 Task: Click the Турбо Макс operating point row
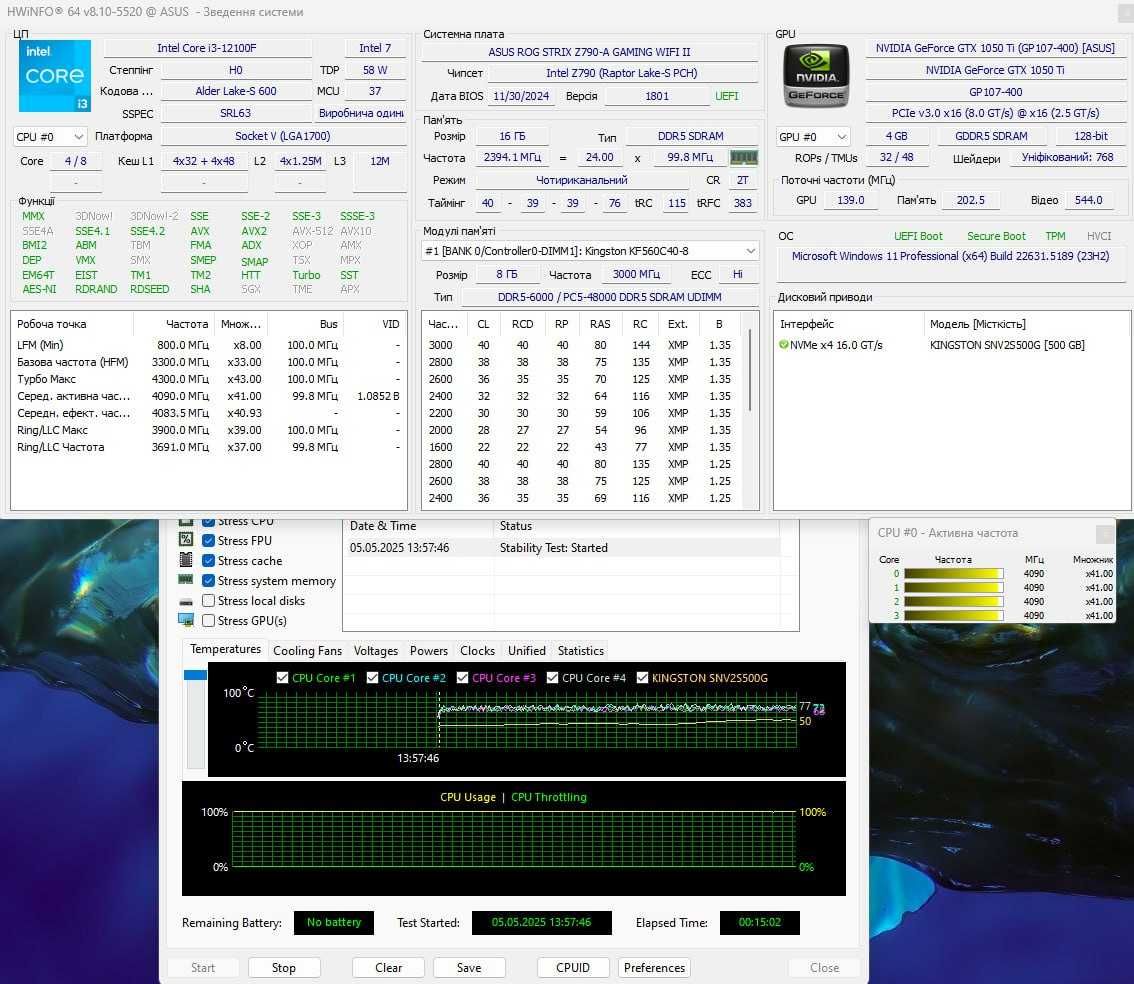coord(208,379)
